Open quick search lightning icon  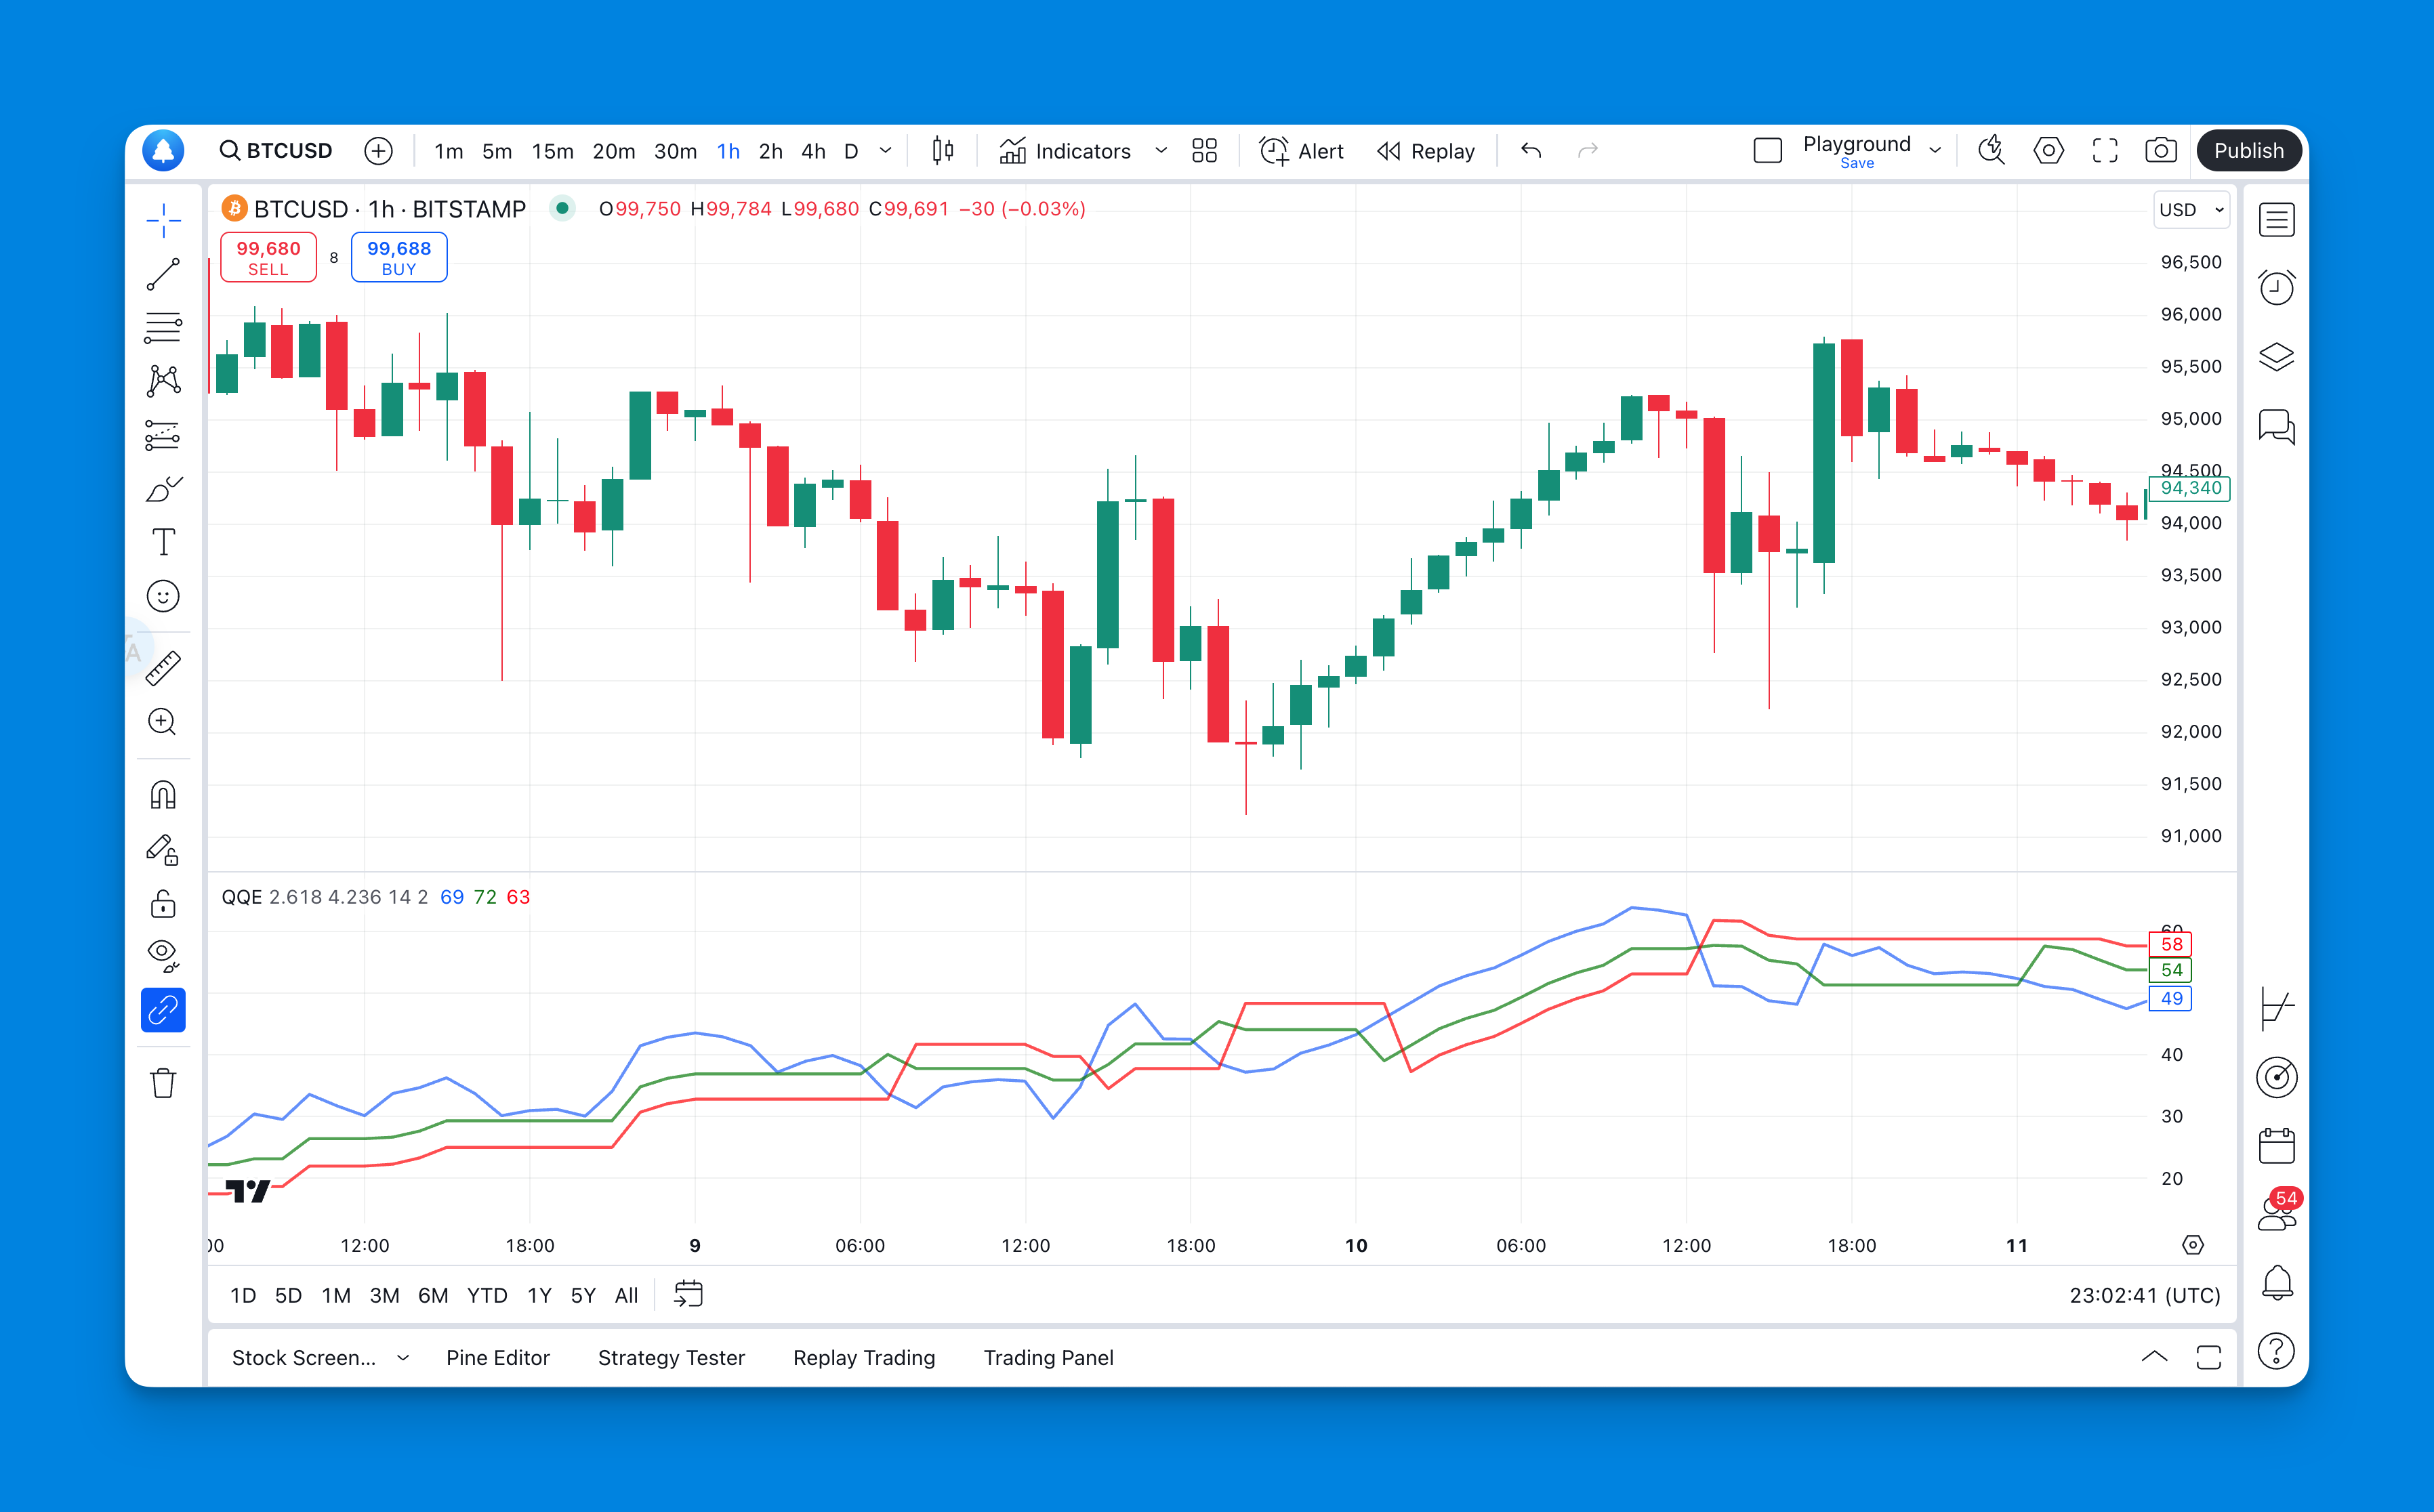coord(1992,151)
